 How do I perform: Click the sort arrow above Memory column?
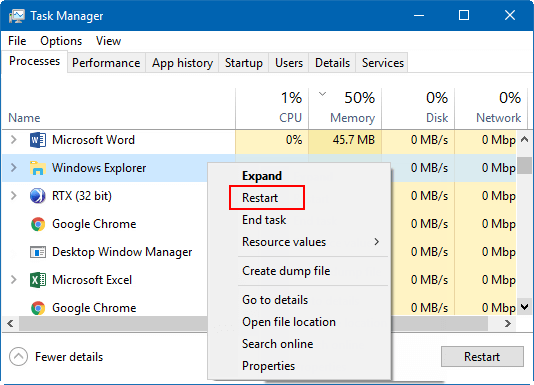(x=322, y=94)
